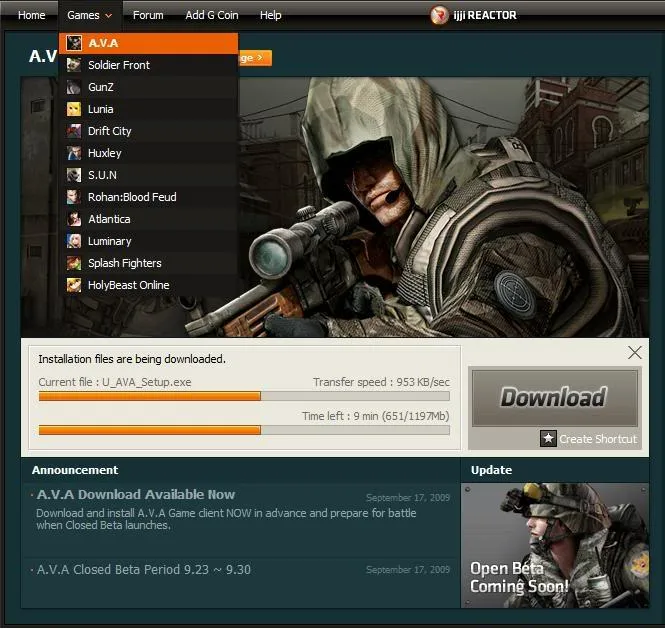Click the Drift City game icon

74,131
